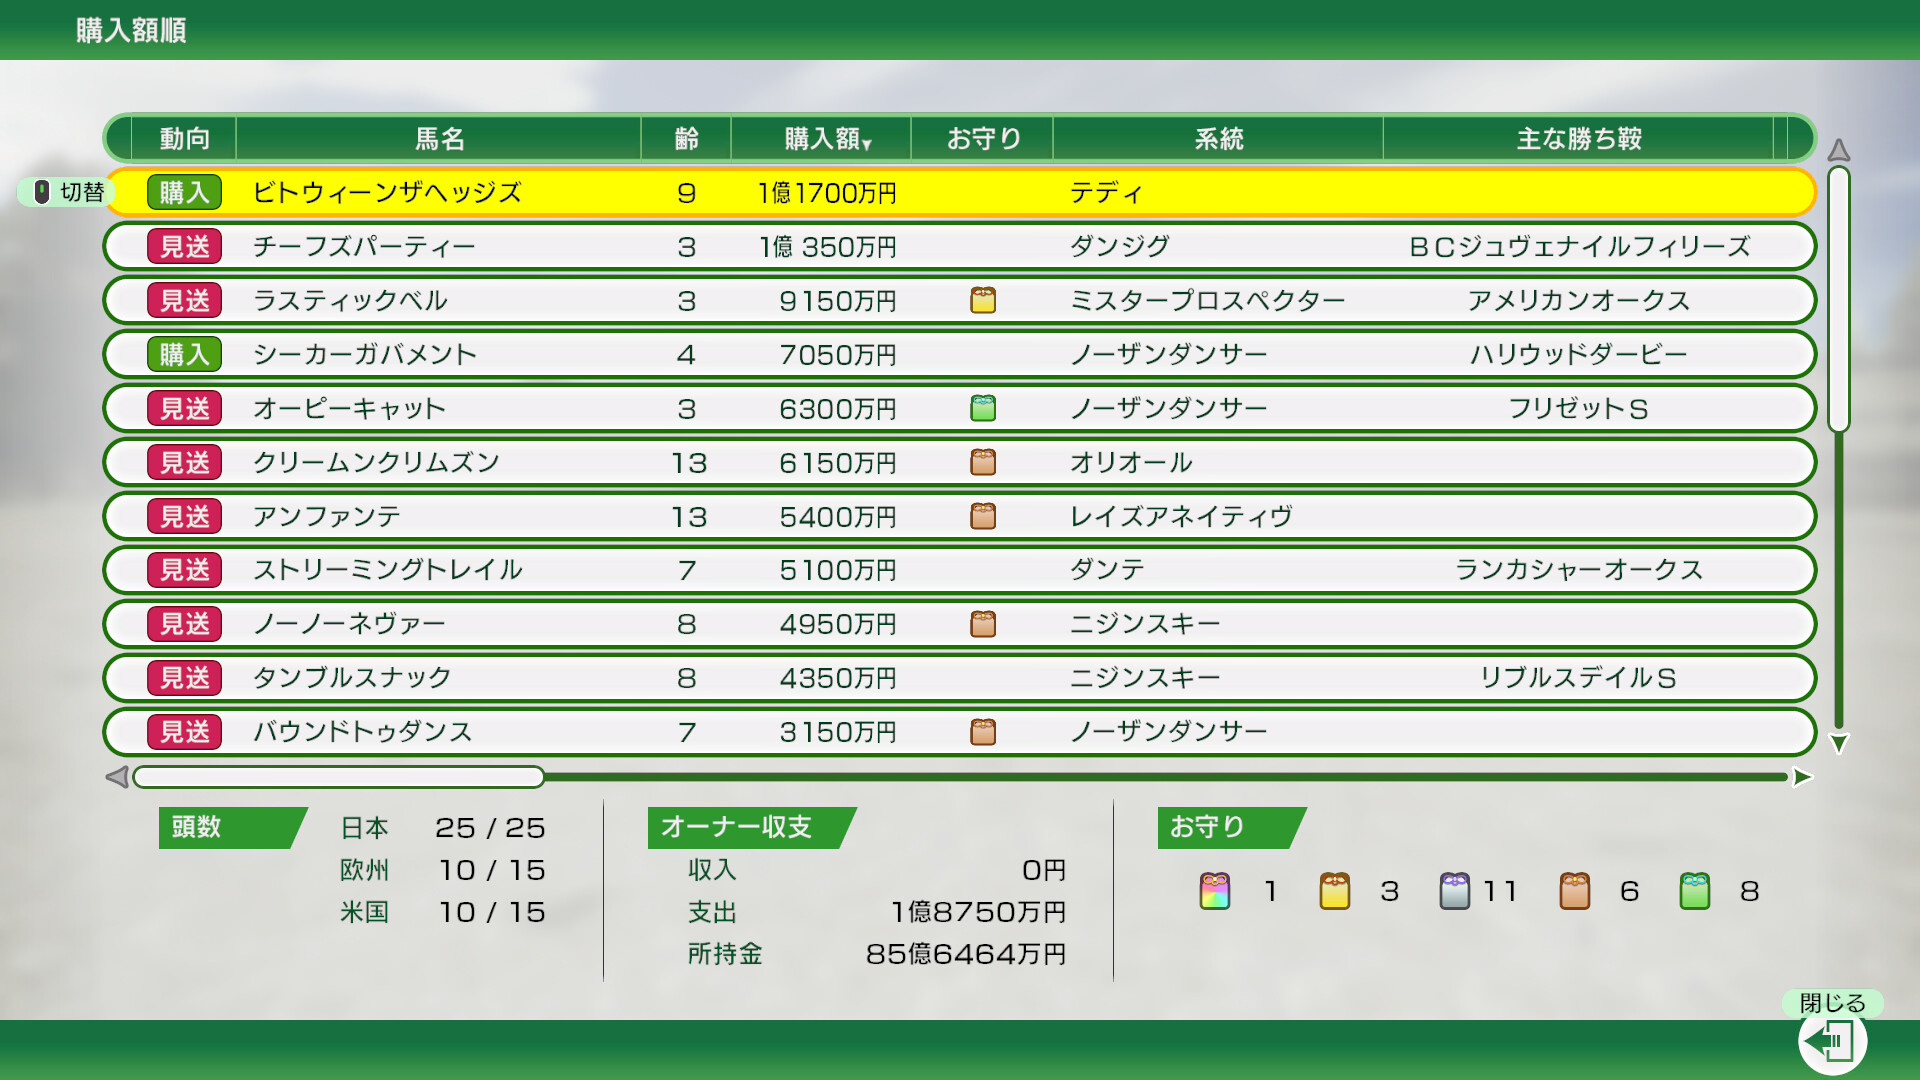The width and height of the screenshot is (1920, 1080).
Task: Click the horizontal scrollbar thumb
Action: [x=339, y=777]
